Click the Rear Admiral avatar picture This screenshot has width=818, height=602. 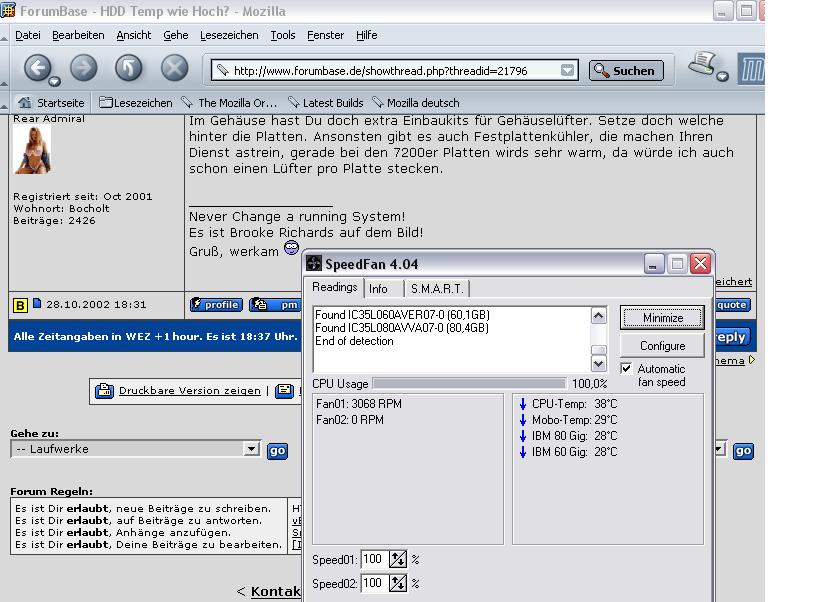tap(32, 150)
